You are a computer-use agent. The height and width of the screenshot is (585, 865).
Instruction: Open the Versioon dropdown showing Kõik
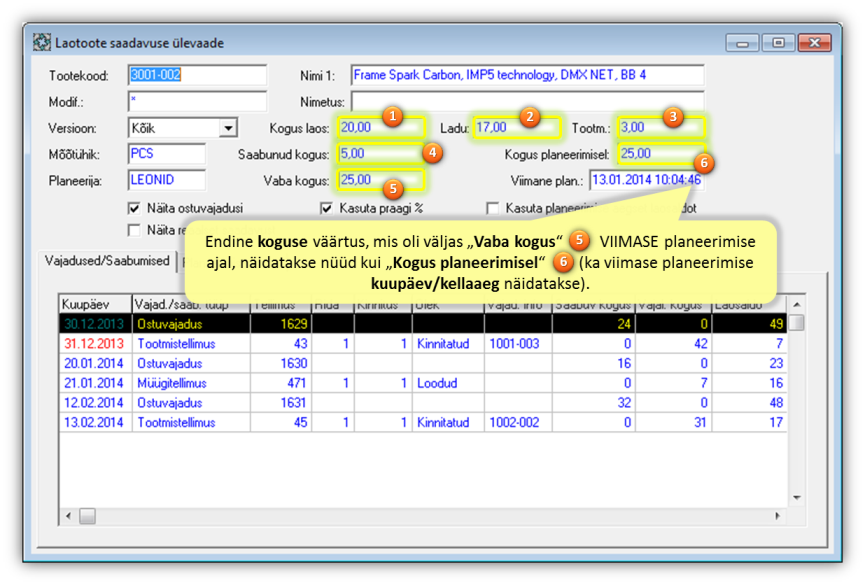point(228,128)
